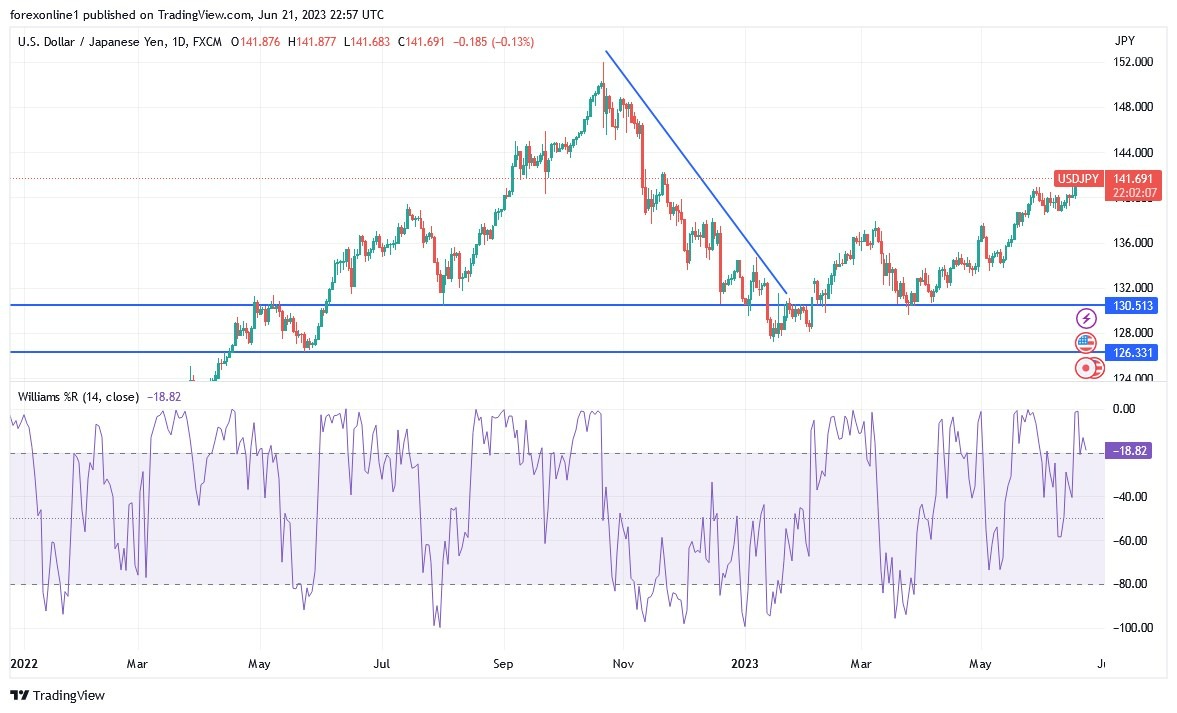The image size is (1177, 713).
Task: Select the 130.513 support price label
Action: pos(1131,307)
